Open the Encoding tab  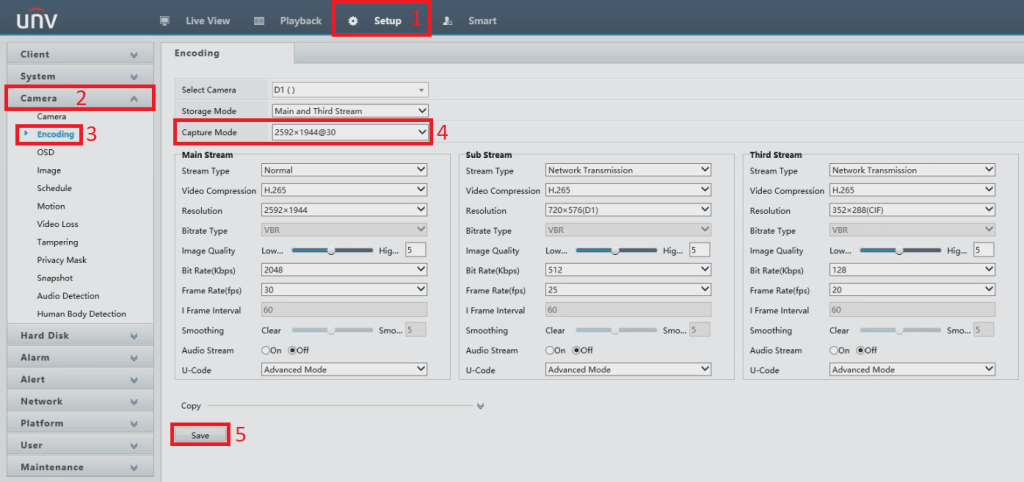(197, 53)
